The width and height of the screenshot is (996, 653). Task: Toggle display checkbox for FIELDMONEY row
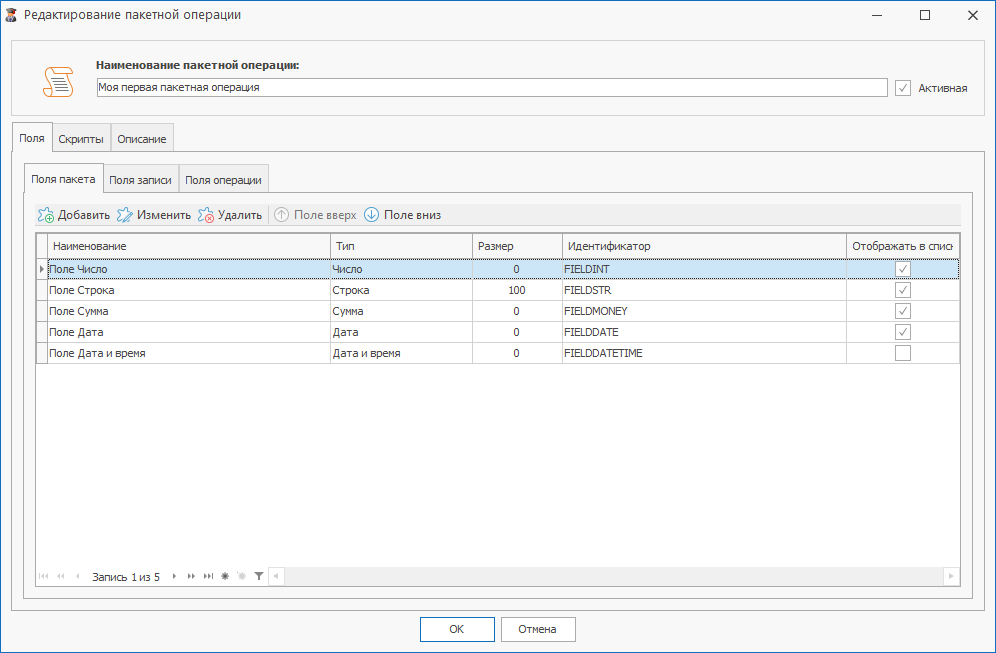(x=903, y=311)
